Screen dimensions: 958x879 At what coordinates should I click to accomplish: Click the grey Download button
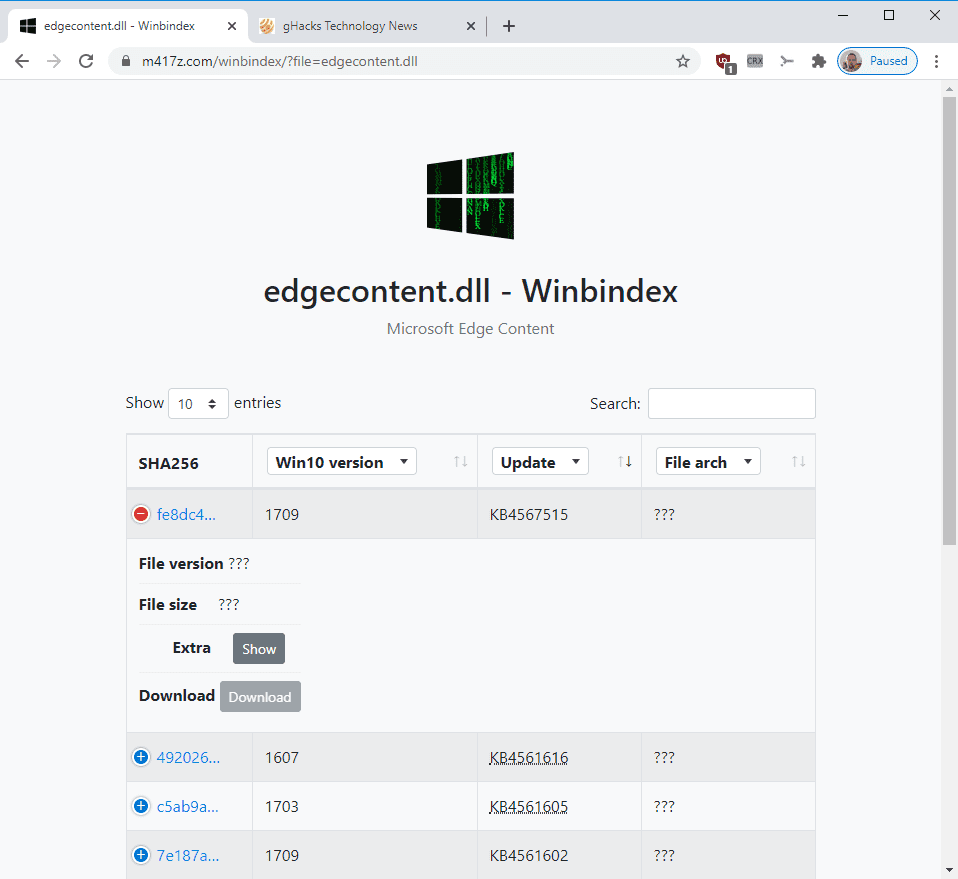point(260,697)
